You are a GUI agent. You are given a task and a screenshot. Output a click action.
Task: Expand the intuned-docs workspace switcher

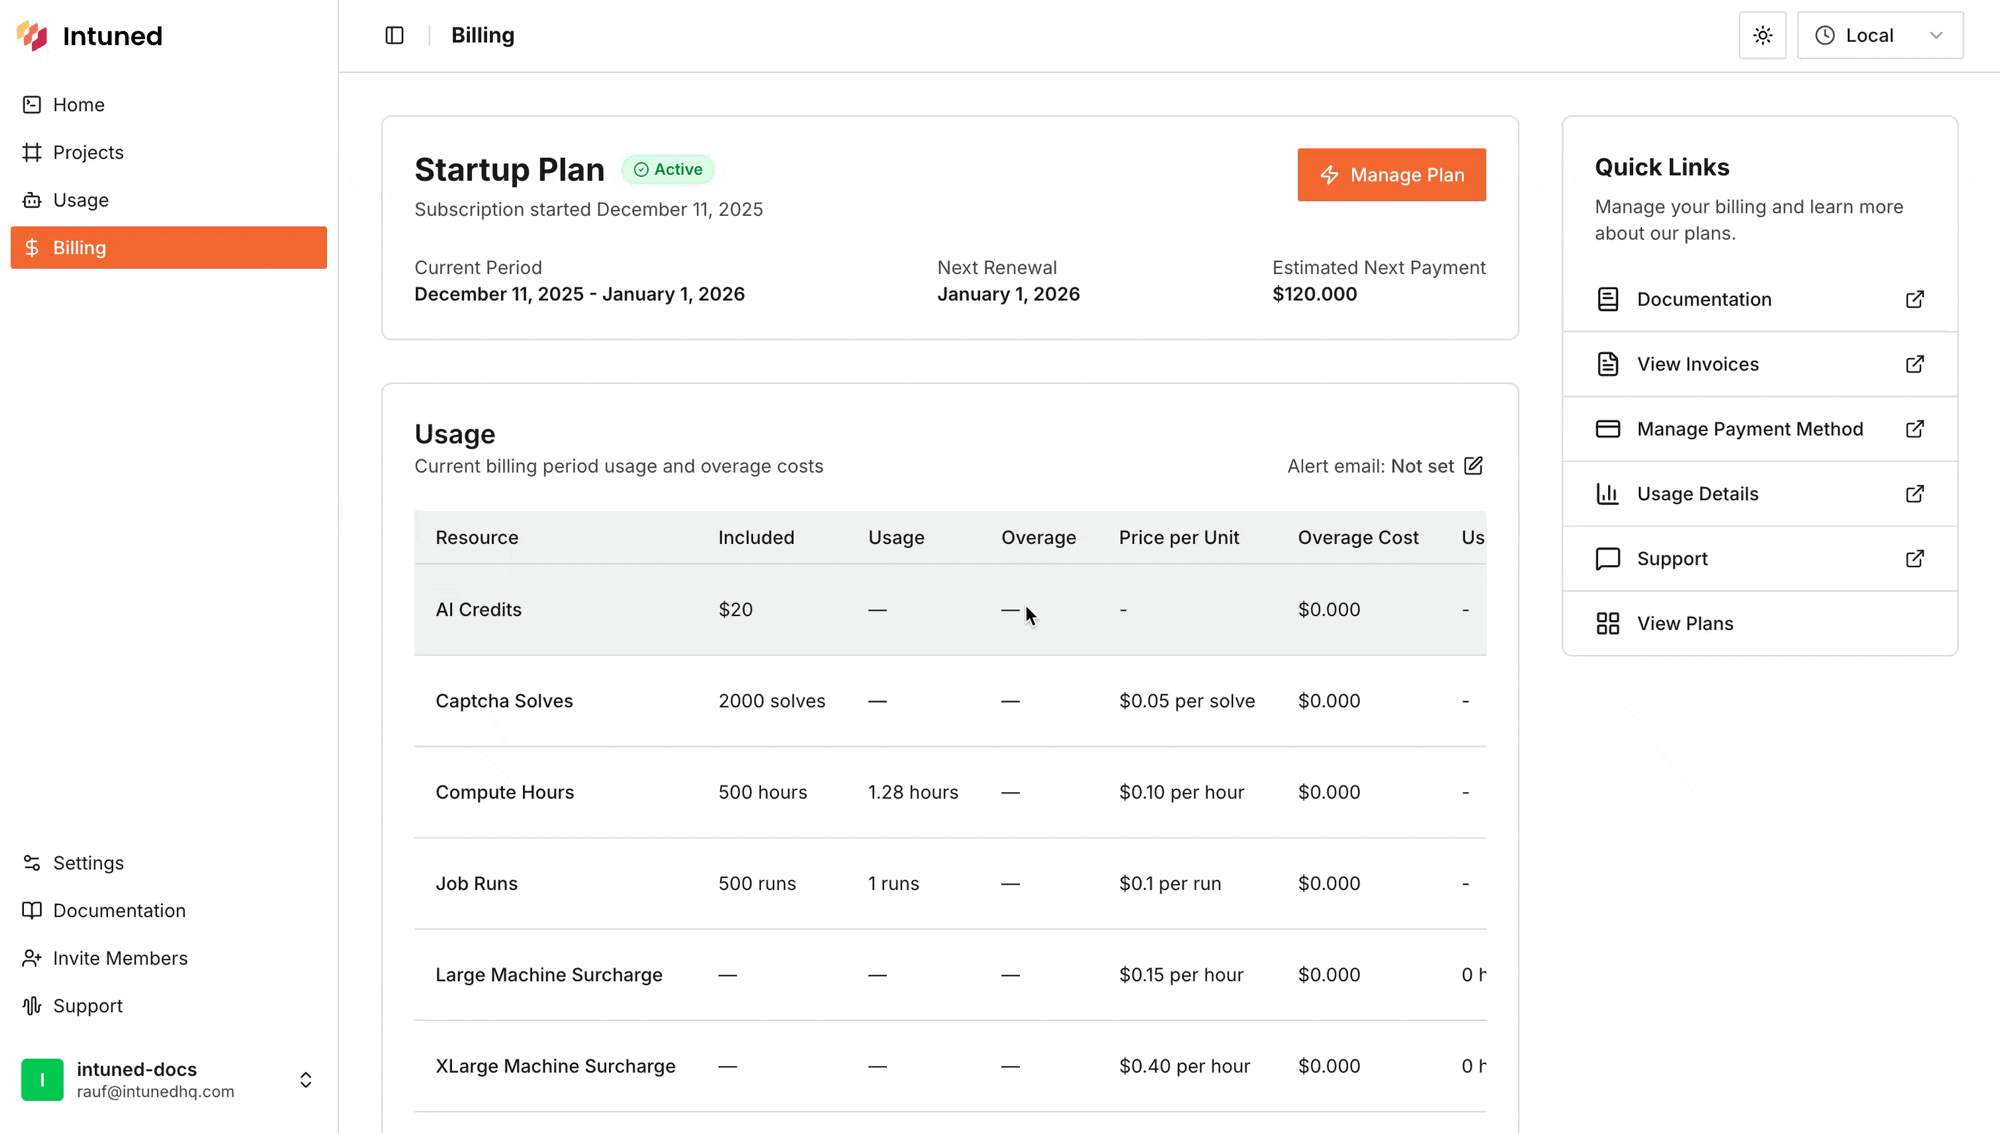[305, 1080]
